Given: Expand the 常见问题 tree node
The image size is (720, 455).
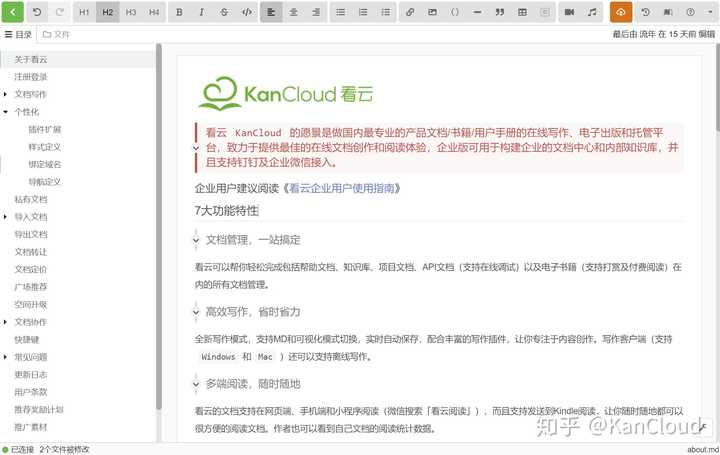Looking at the screenshot, I should pyautogui.click(x=6, y=357).
